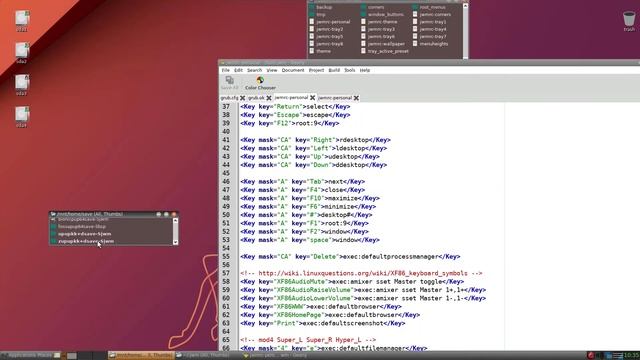The height and width of the screenshot is (360, 640).
Task: Open the corners folder in file manager
Action: (x=372, y=7)
